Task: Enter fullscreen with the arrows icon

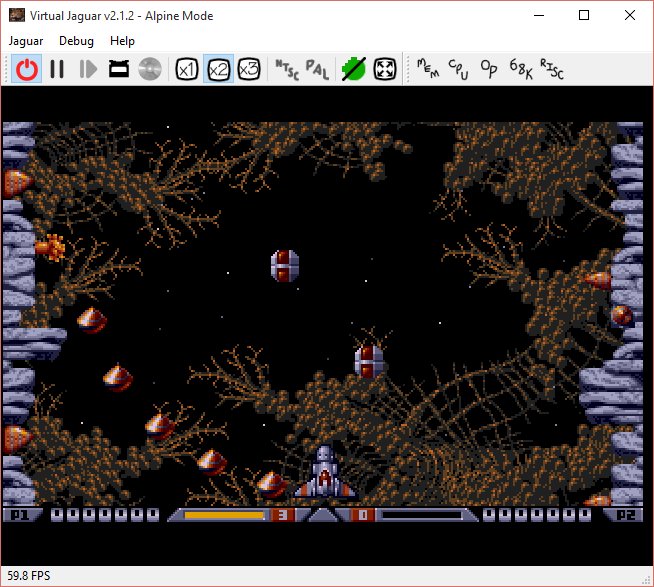Action: (x=385, y=69)
